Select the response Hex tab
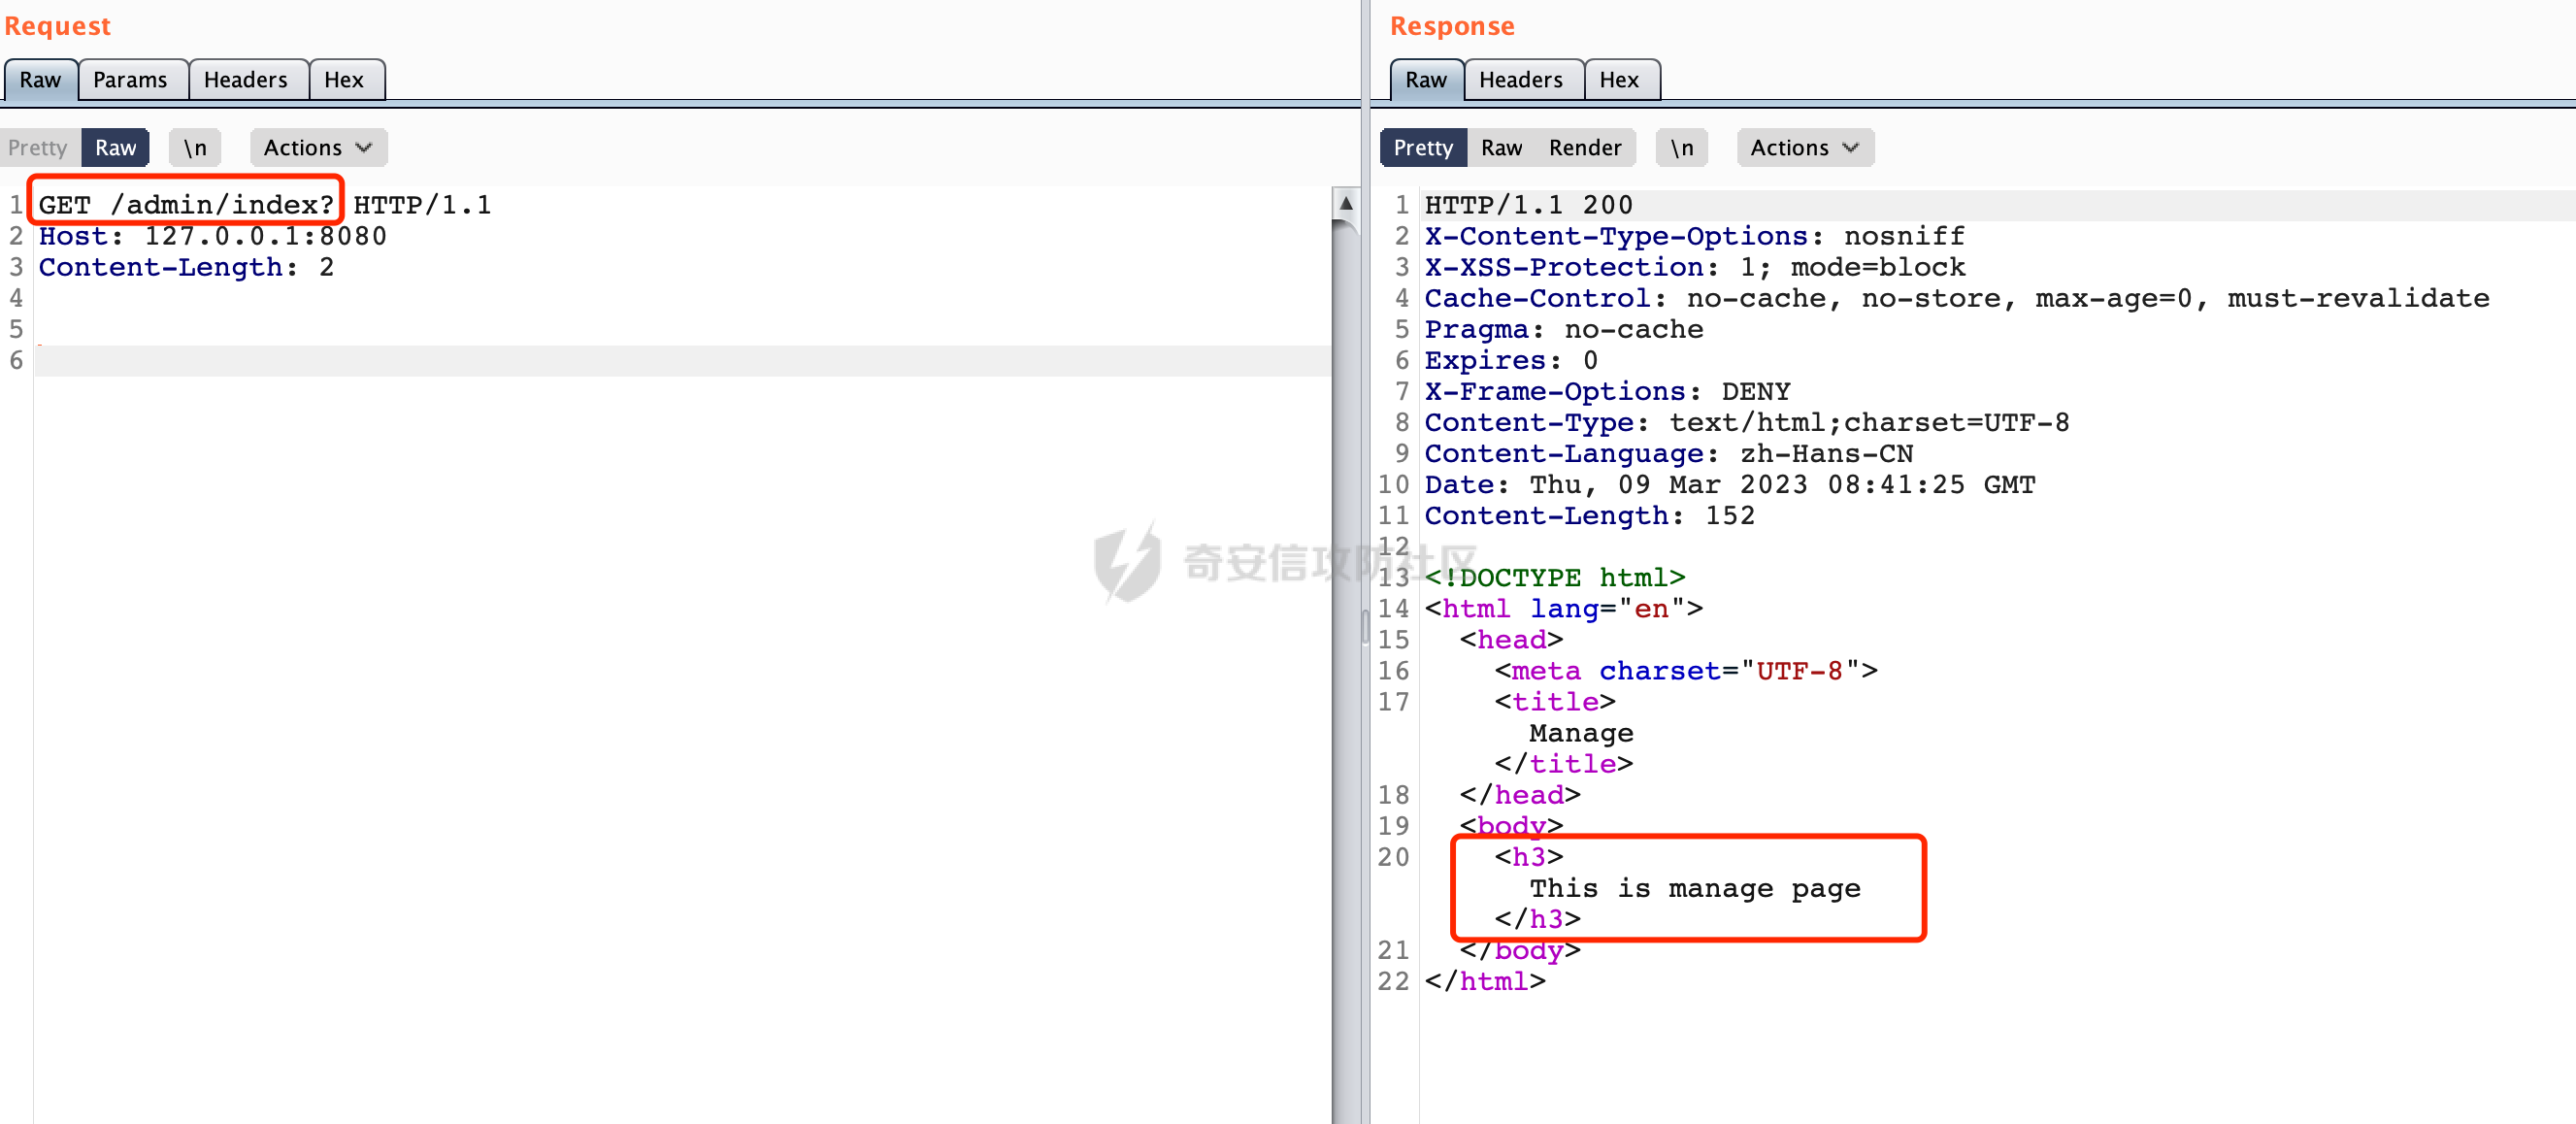 pyautogui.click(x=1618, y=80)
